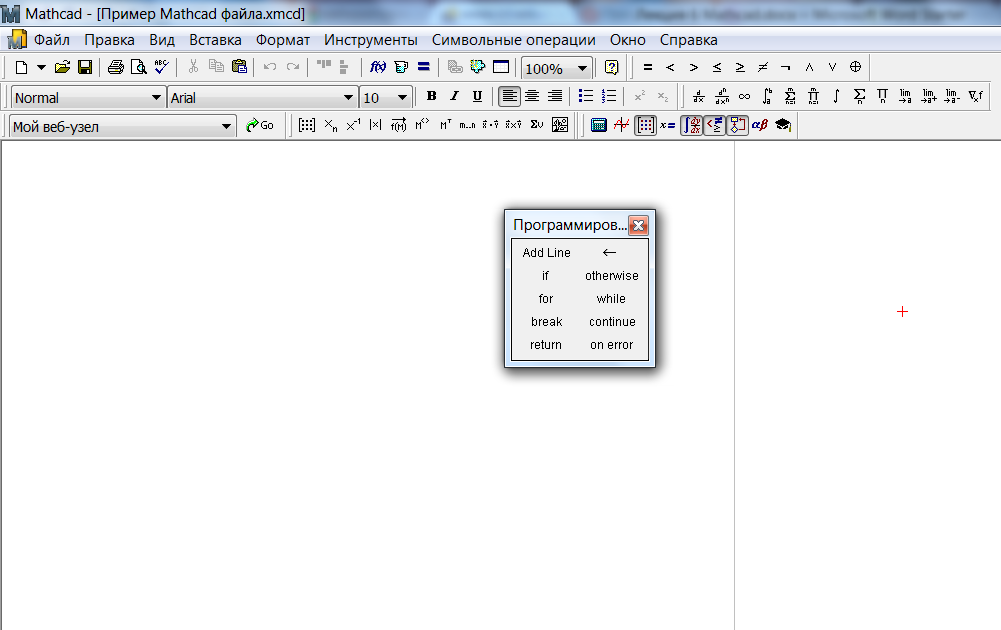Toggle bulleted list
The height and width of the screenshot is (630, 1001).
coord(585,96)
